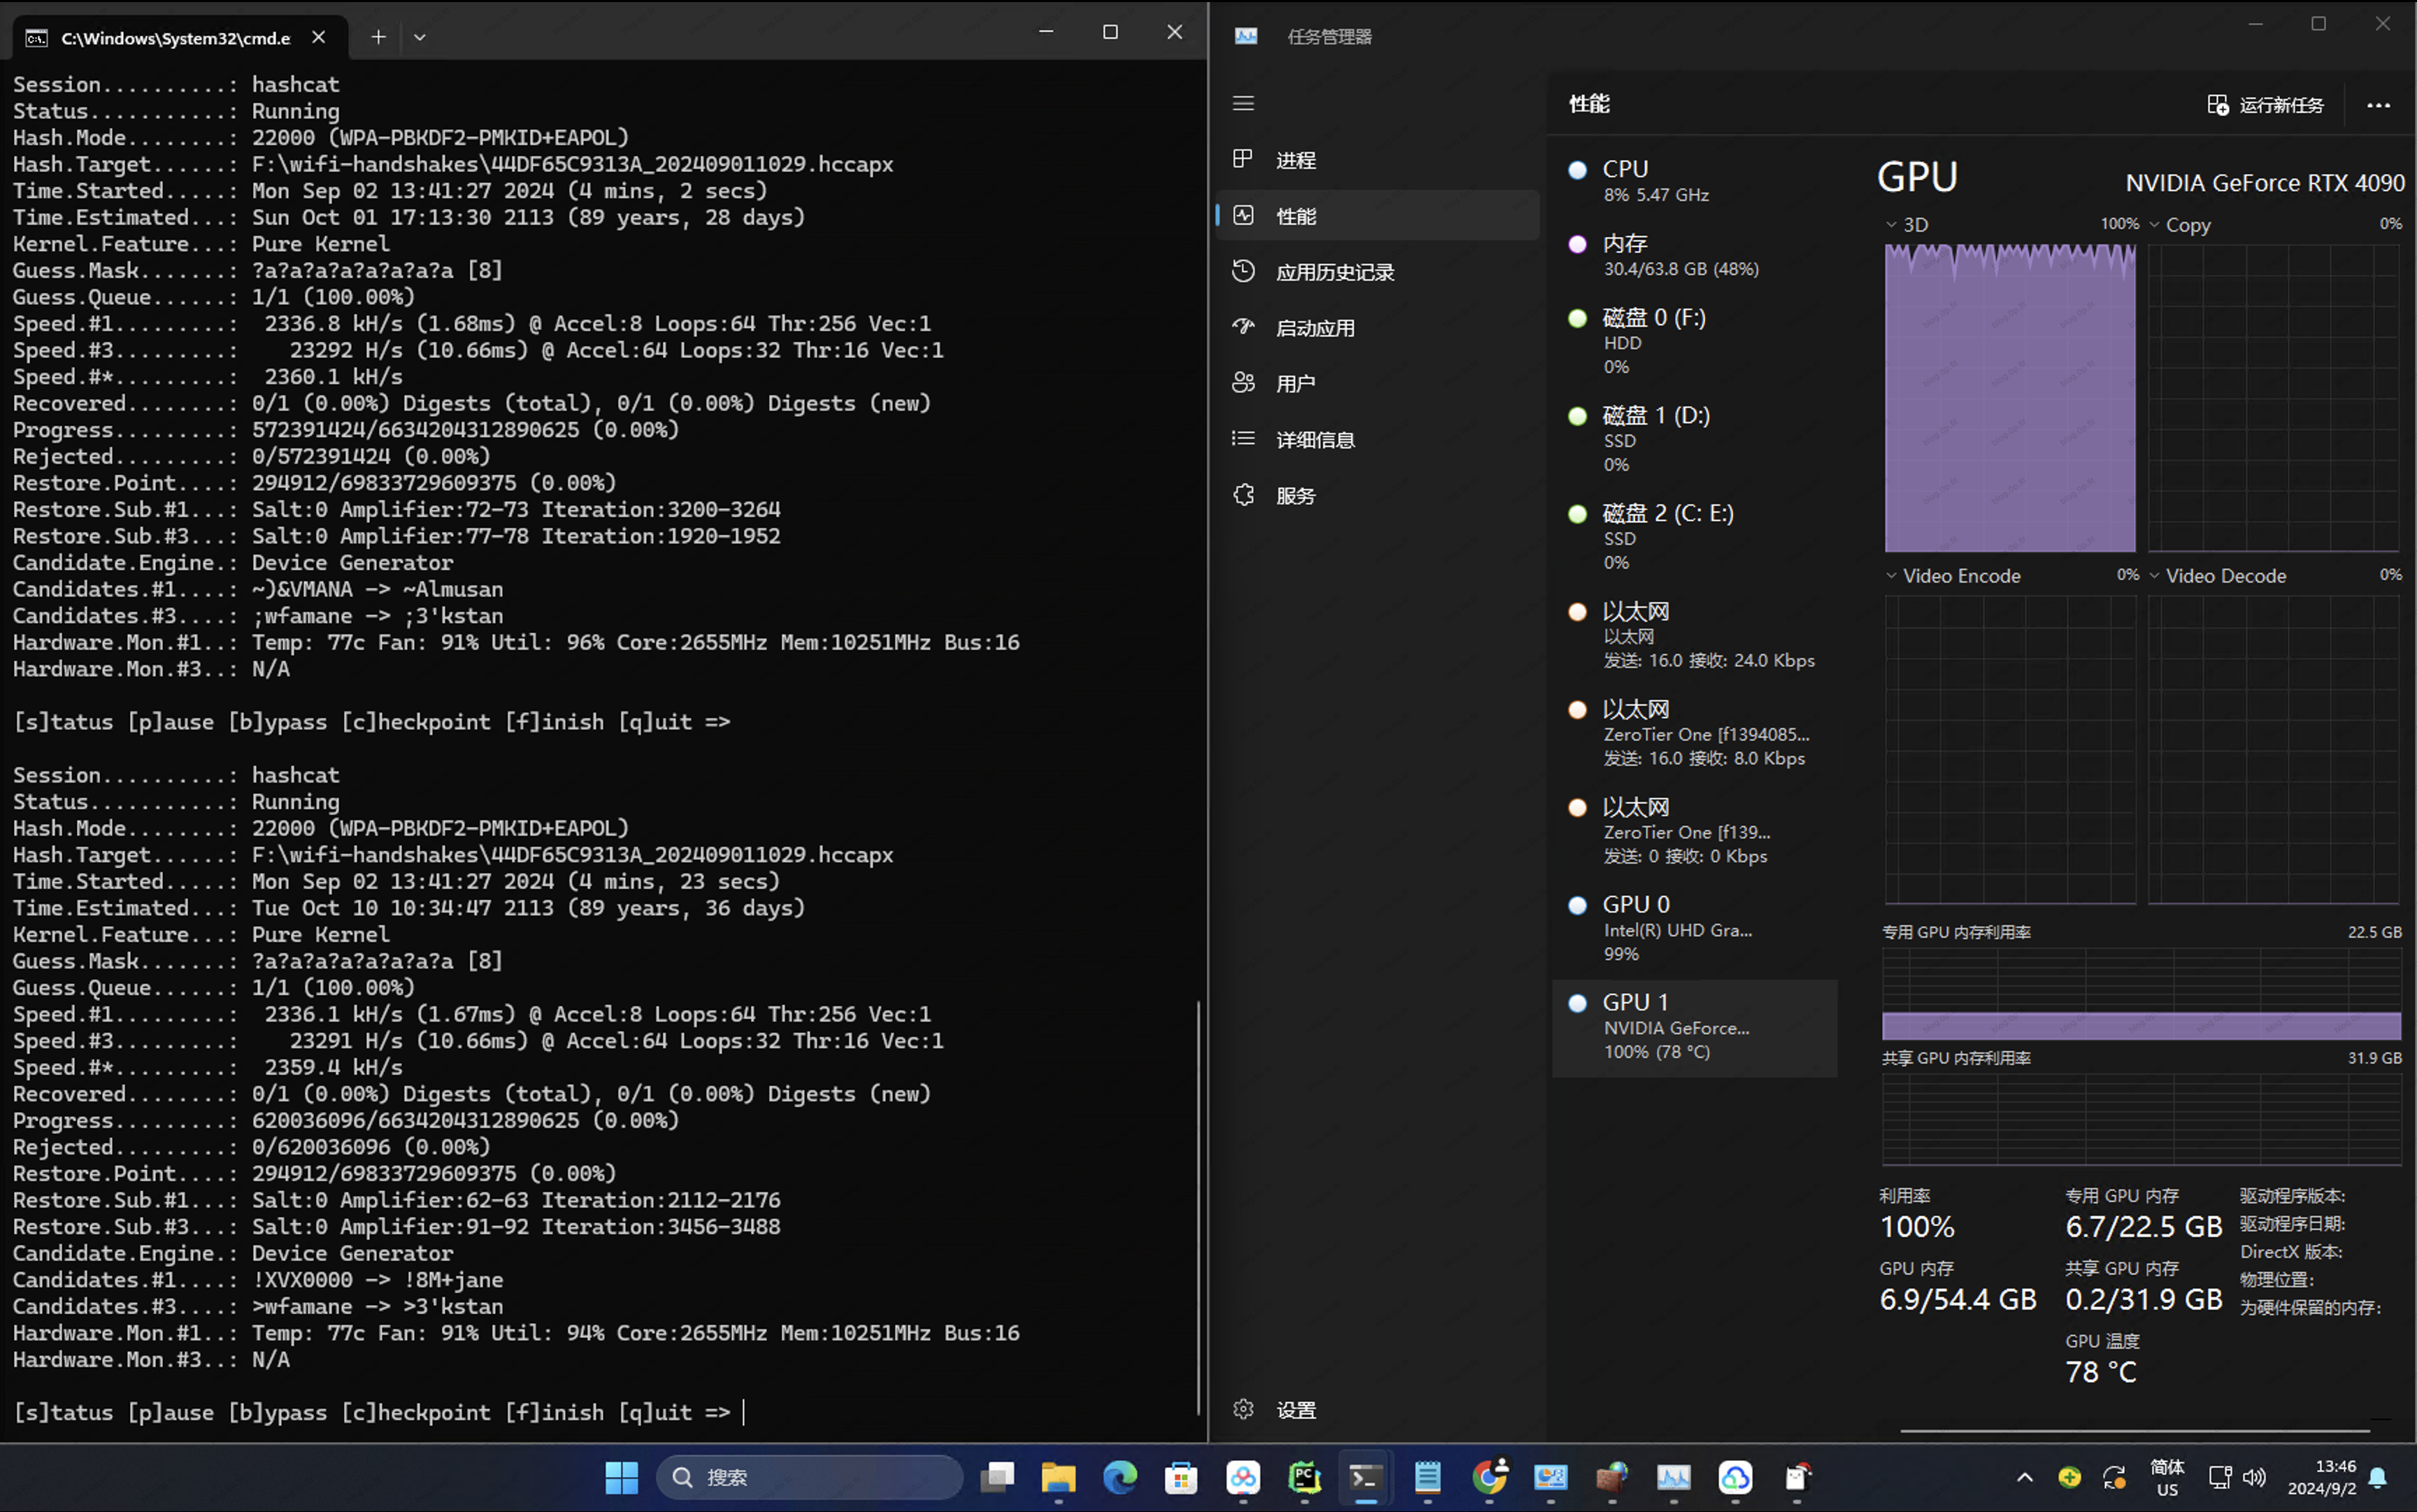Screen dimensions: 2417x1512
Task: Open the brick-and-globe taskbar icon
Action: click(1612, 1477)
